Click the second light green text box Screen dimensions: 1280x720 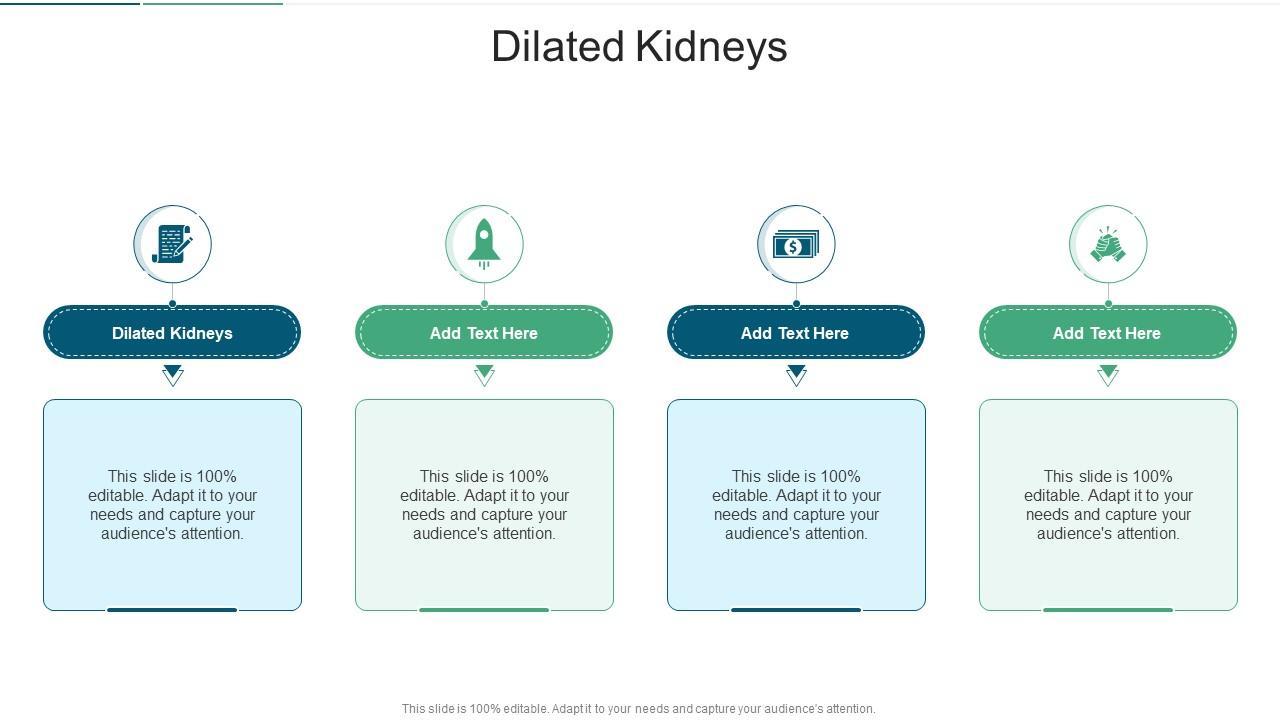(x=484, y=504)
